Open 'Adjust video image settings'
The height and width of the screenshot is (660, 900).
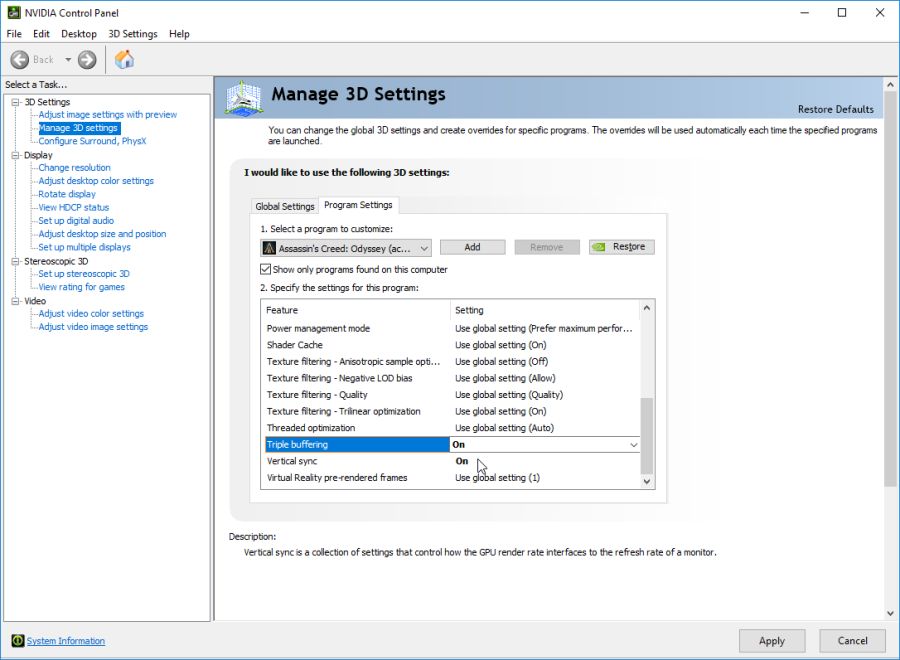[93, 327]
